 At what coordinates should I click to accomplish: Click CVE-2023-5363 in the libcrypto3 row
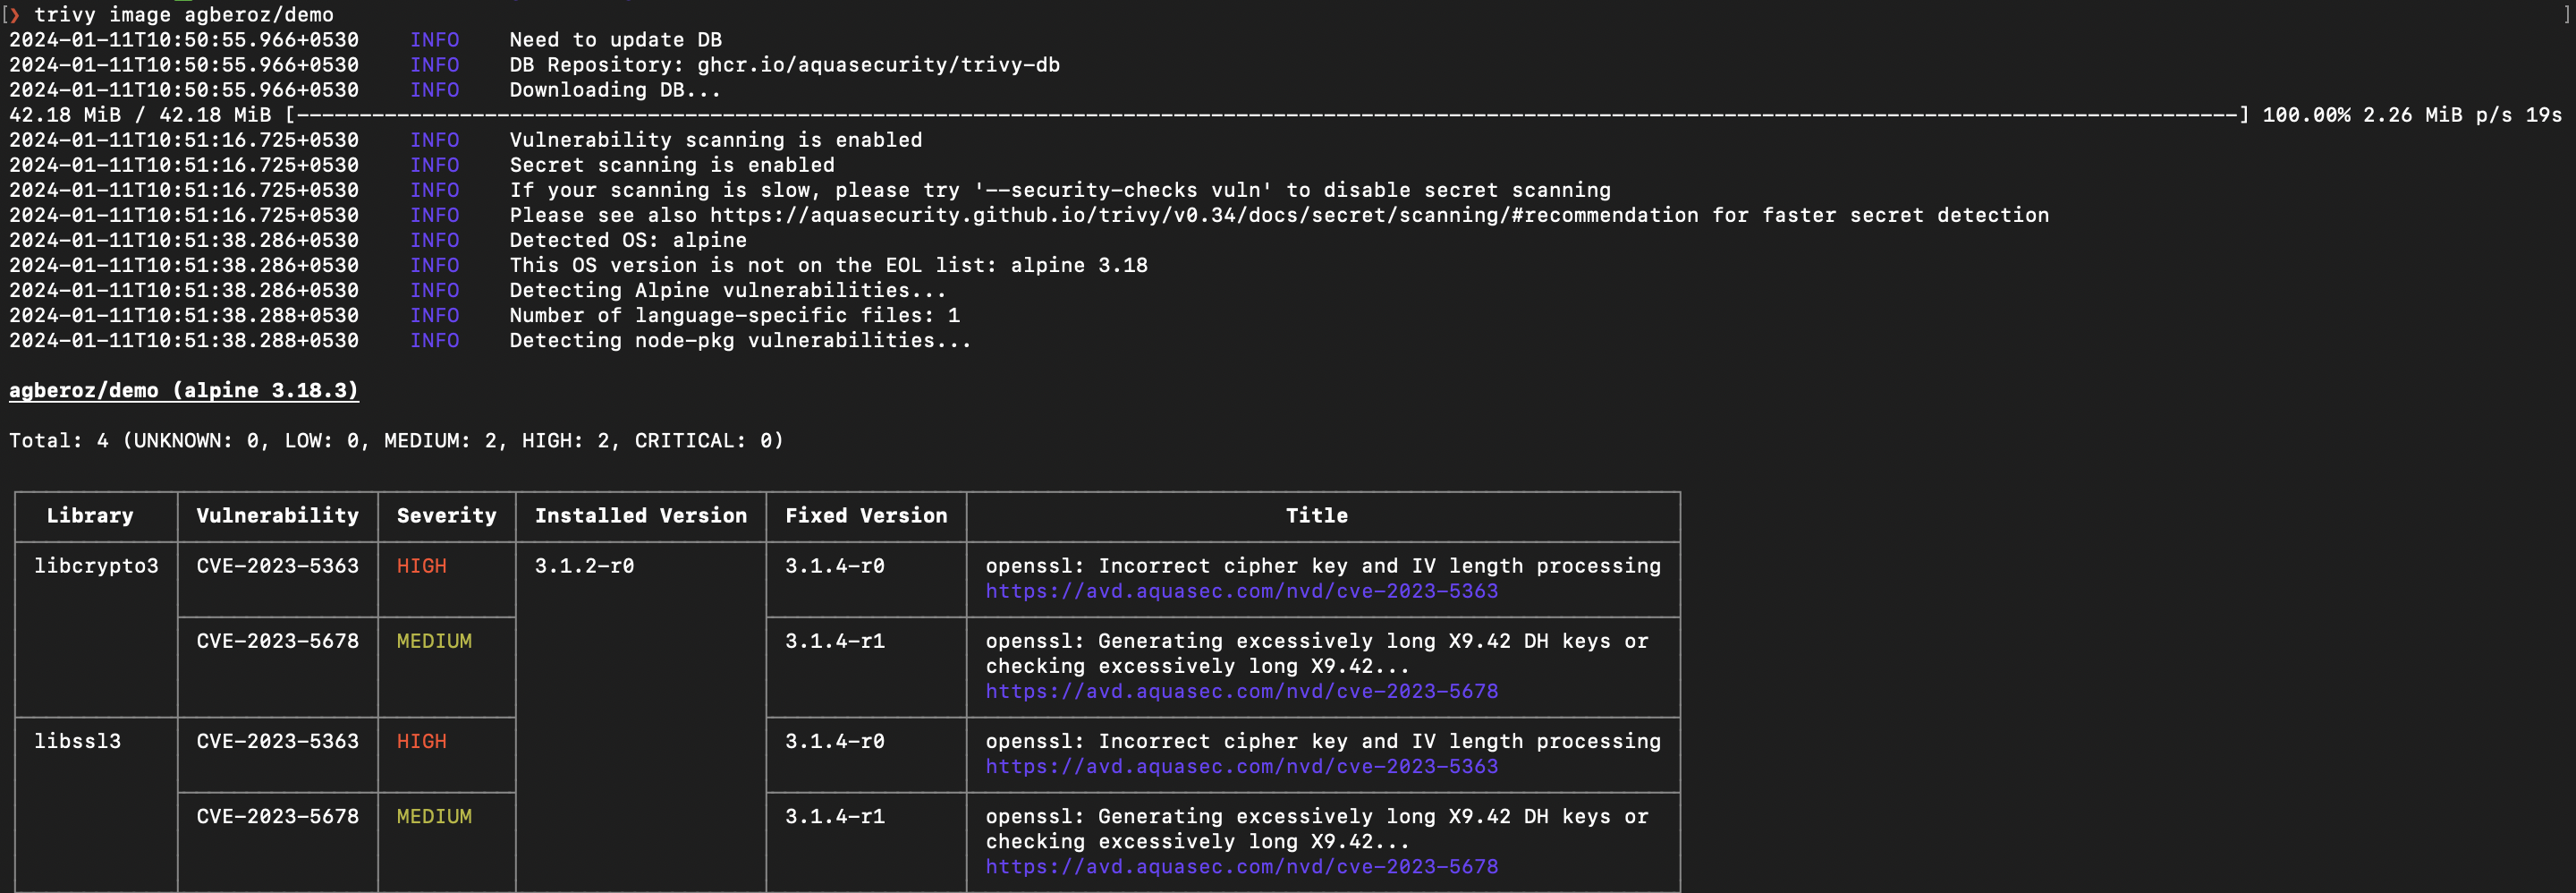(x=277, y=566)
